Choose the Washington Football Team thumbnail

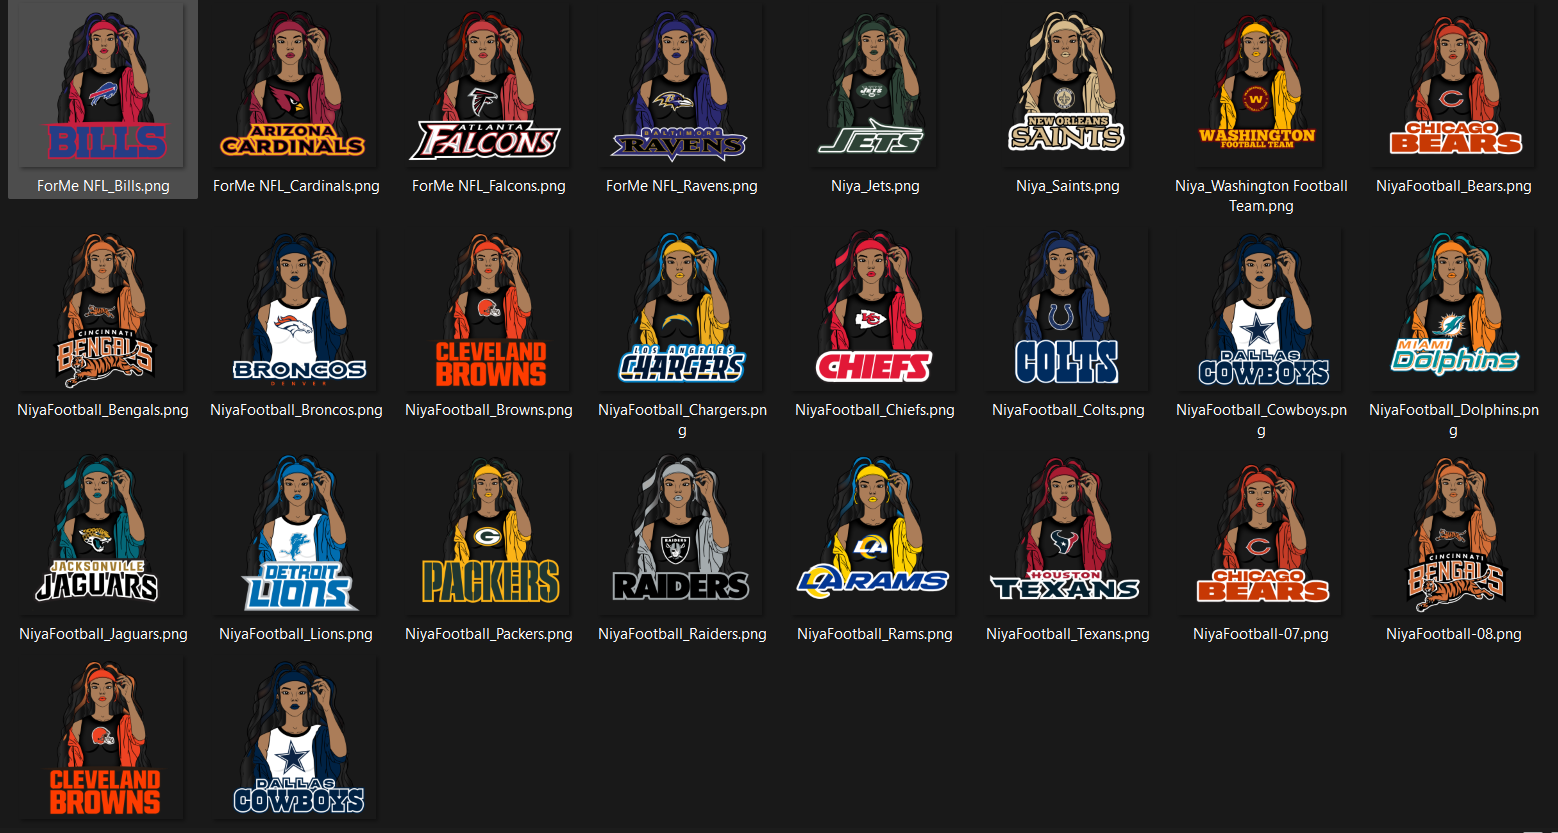[1260, 90]
